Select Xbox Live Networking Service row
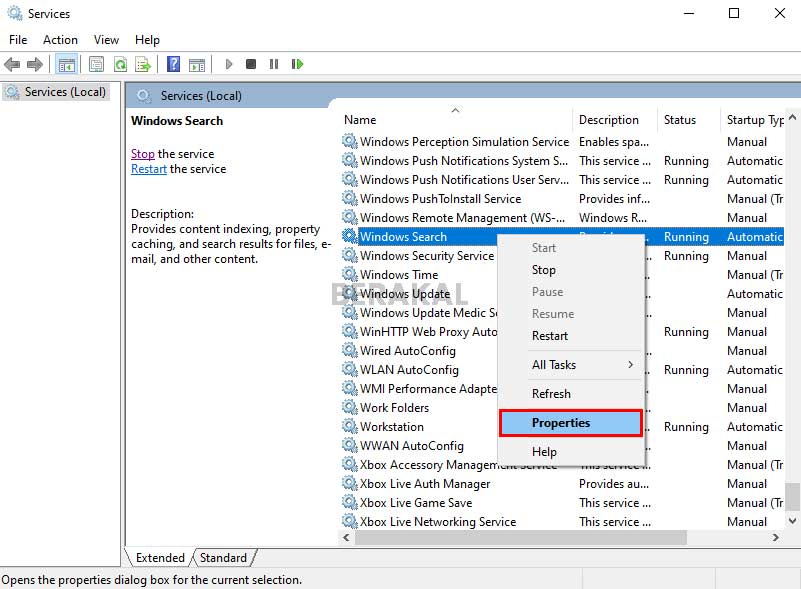Screen dimensions: 801x589 coord(562,522)
